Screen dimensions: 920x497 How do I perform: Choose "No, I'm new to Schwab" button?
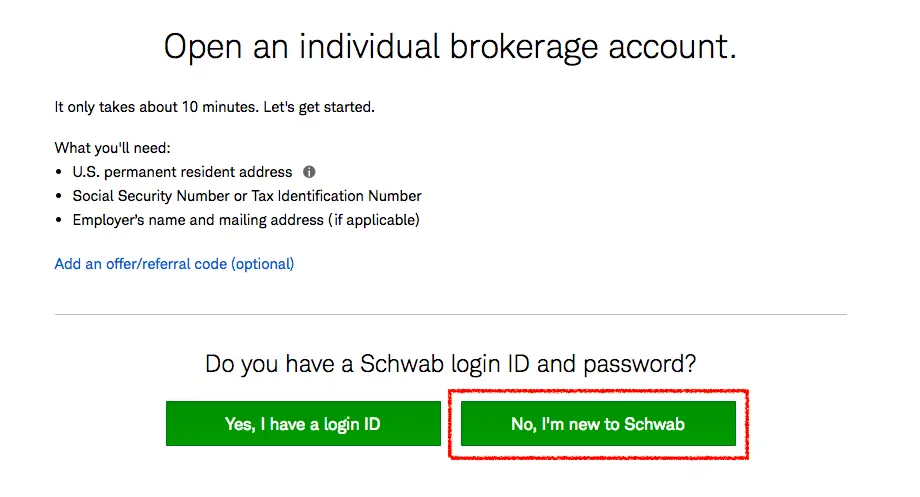point(597,424)
